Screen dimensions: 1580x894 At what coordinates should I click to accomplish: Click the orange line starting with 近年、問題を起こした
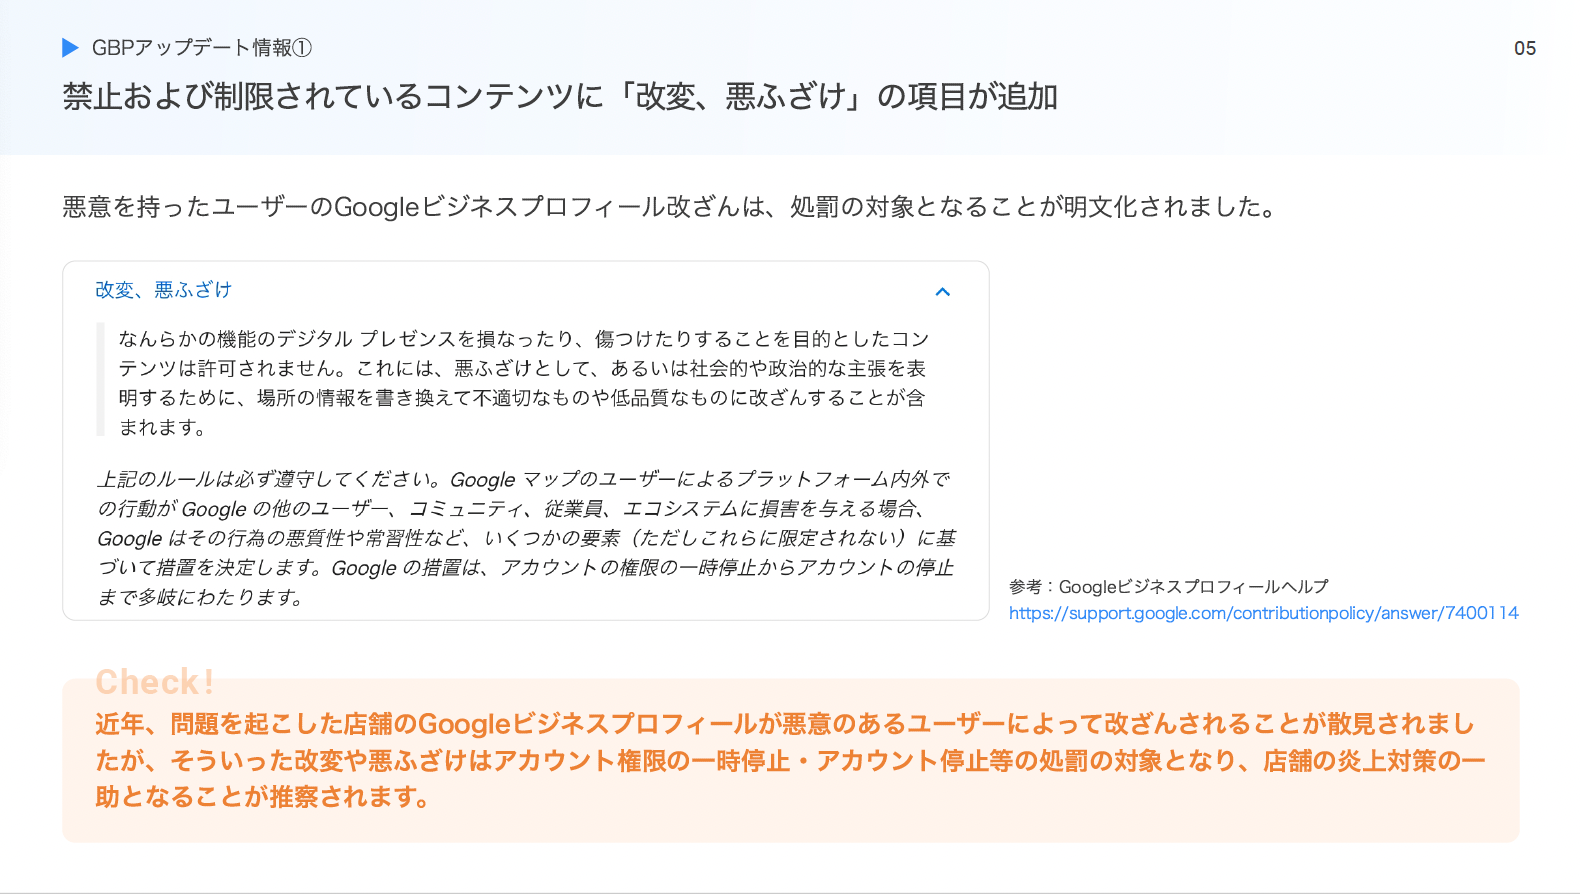(x=784, y=724)
